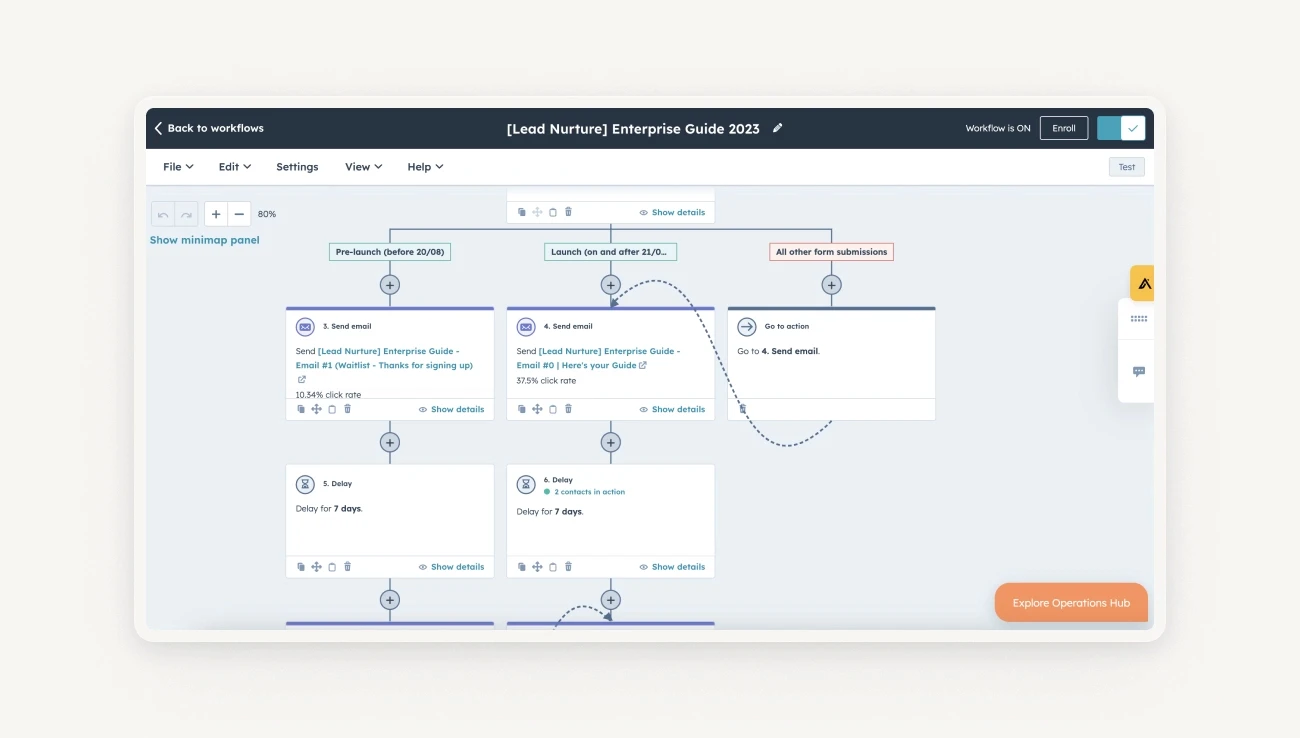Open Email #1 Waitlist email link
1300x738 pixels.
pos(384,358)
